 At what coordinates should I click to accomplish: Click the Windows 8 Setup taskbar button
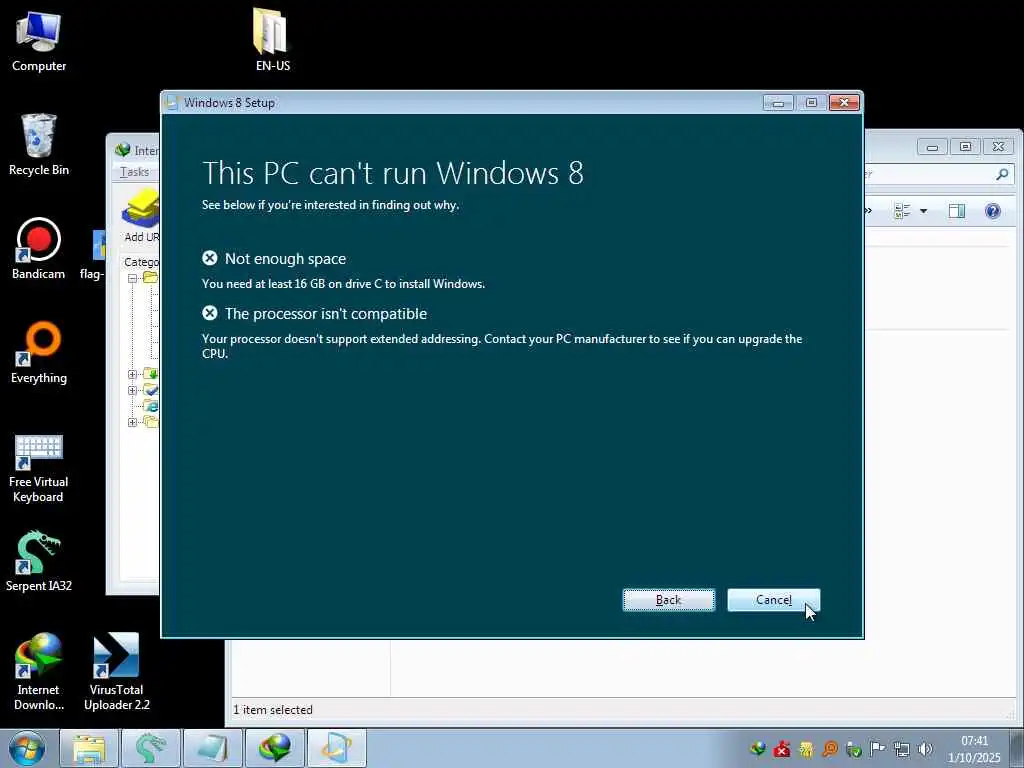[x=336, y=748]
